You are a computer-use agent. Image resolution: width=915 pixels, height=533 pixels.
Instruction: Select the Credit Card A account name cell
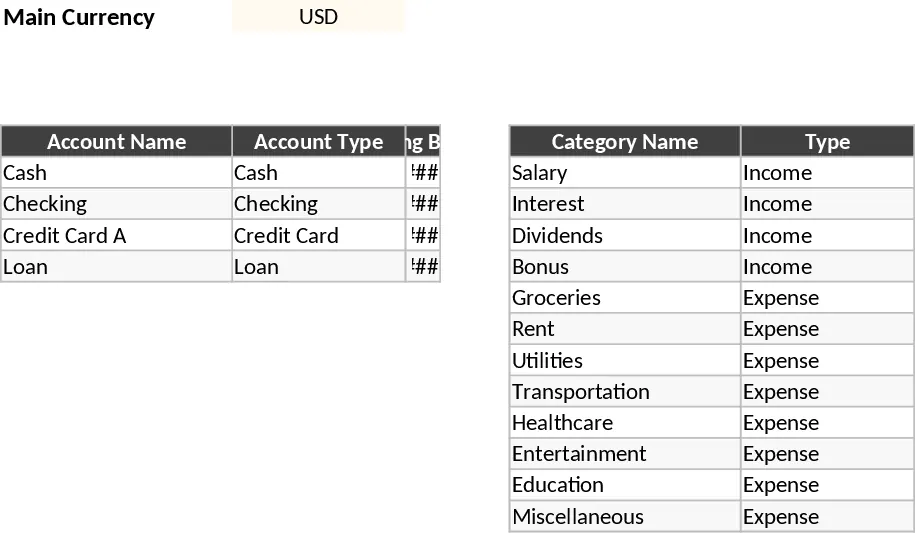pyautogui.click(x=117, y=235)
